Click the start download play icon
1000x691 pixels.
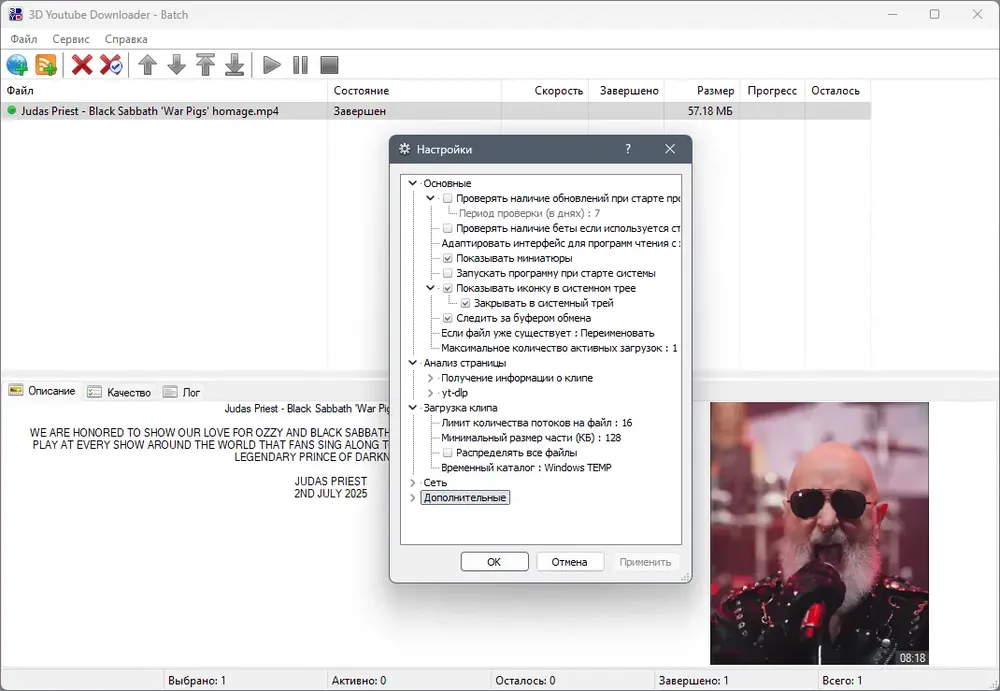tap(272, 65)
